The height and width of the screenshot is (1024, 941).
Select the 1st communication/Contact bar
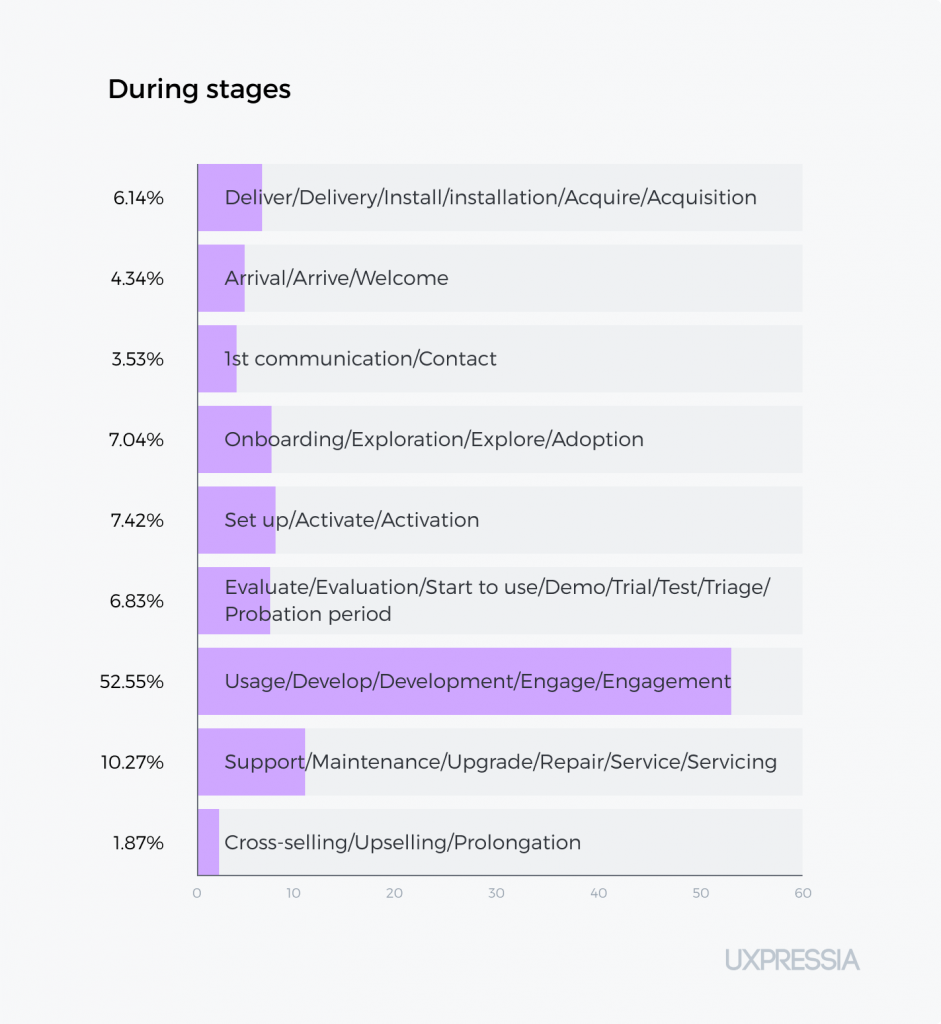(217, 359)
